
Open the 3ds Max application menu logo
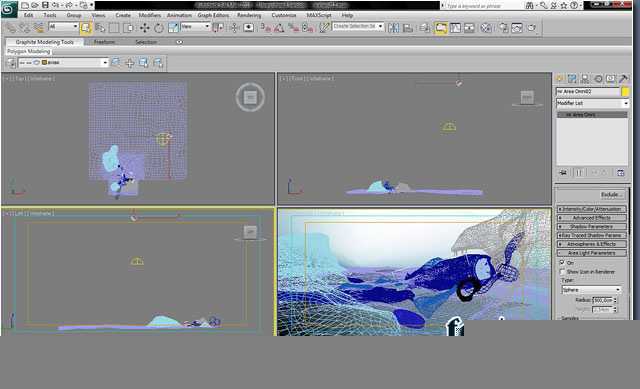[x=9, y=9]
